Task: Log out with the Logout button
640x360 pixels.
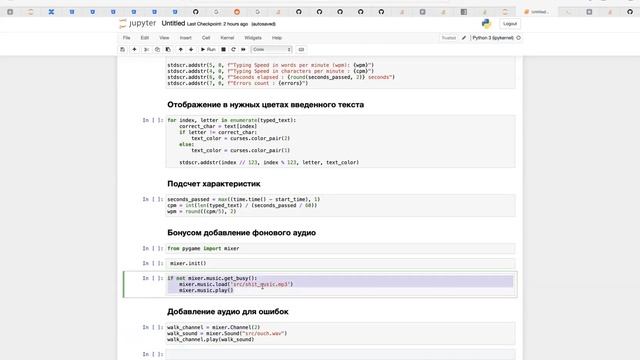Action: click(x=510, y=24)
